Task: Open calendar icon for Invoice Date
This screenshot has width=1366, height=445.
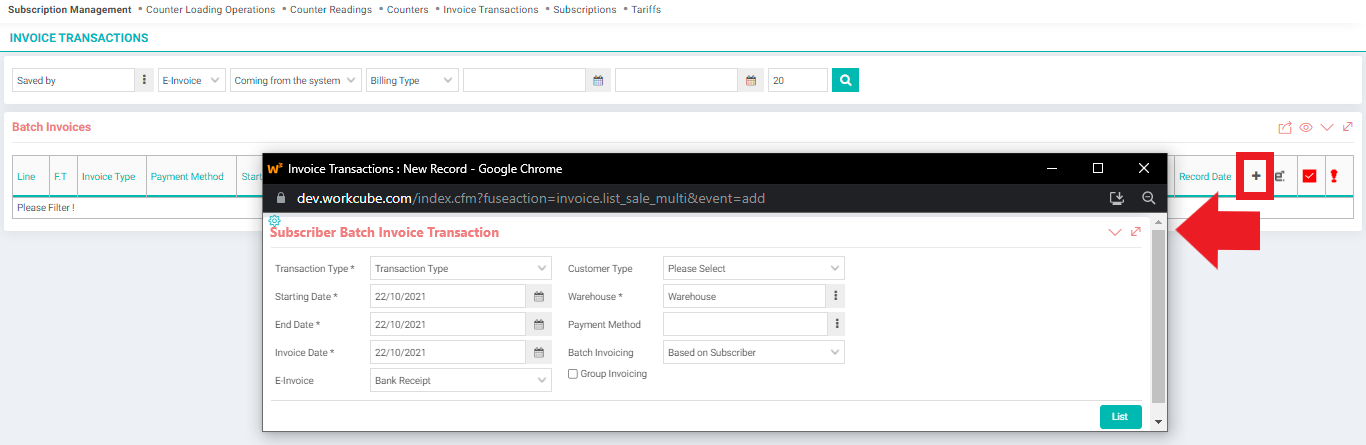Action: (538, 352)
